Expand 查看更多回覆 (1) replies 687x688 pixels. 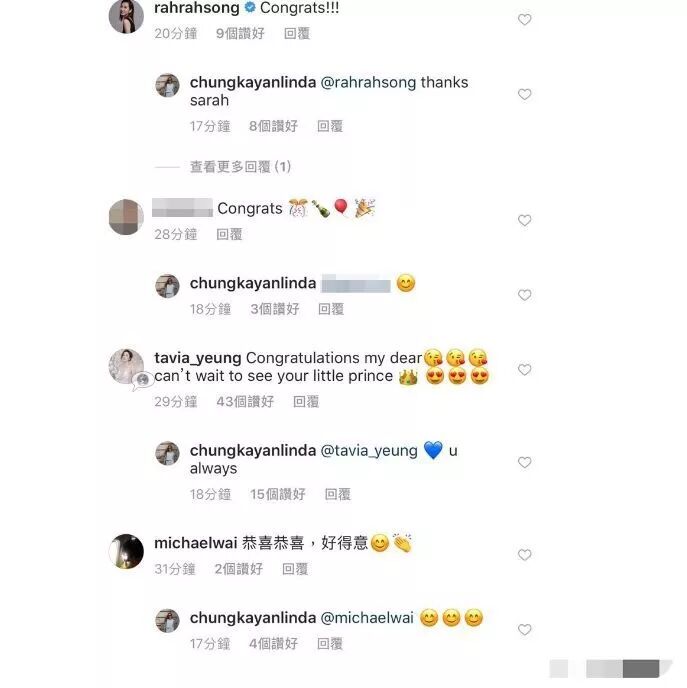click(240, 167)
